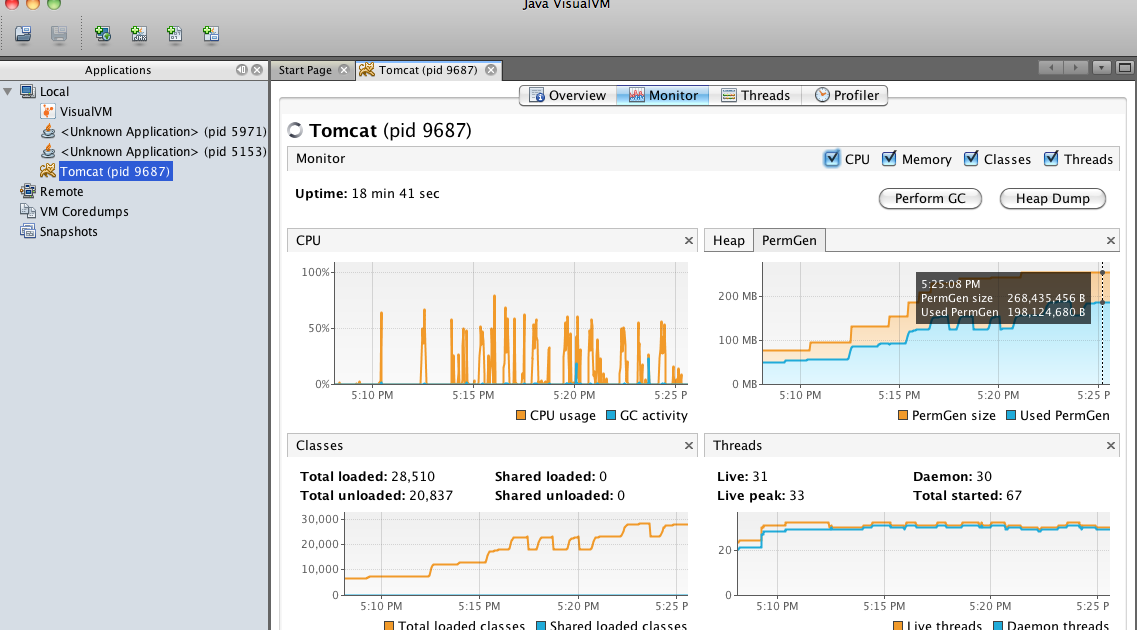Close the Applications panel
The width and height of the screenshot is (1137, 630).
[x=257, y=70]
